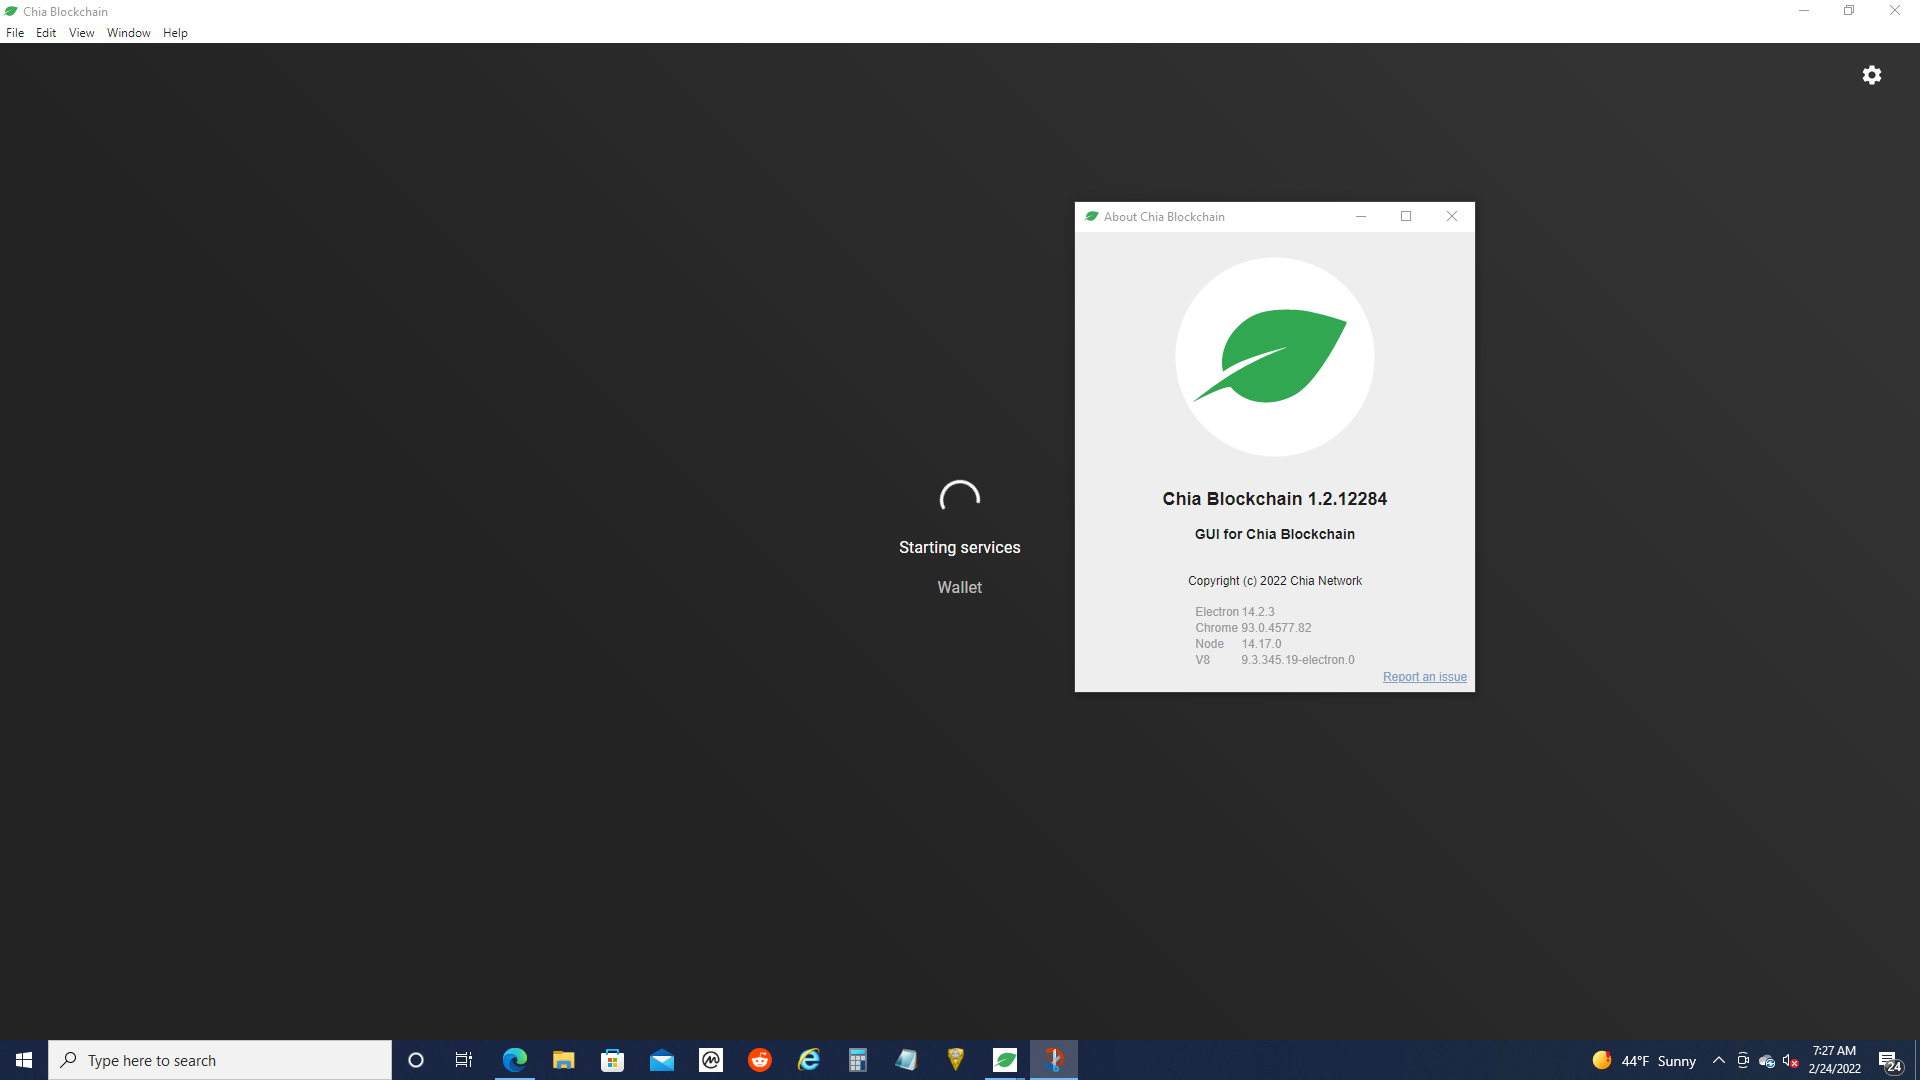Open Calculator from the taskbar

coord(857,1060)
